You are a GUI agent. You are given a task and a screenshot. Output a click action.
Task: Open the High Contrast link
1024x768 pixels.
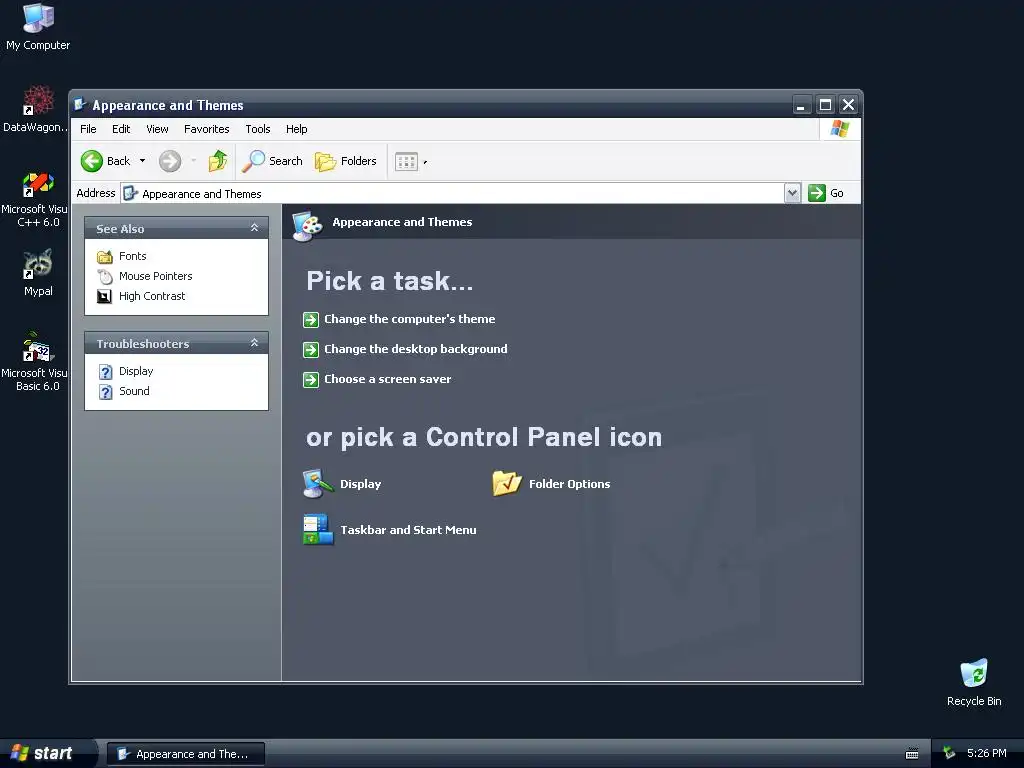click(152, 296)
